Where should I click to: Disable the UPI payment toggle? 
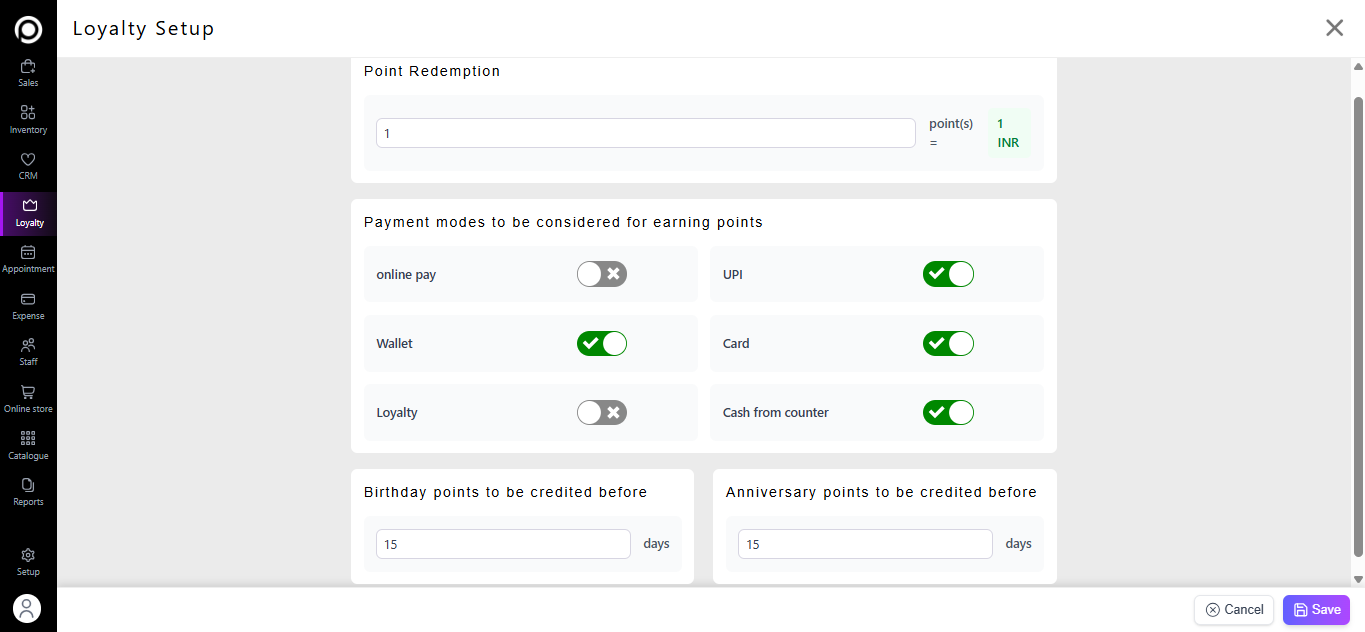click(x=948, y=274)
